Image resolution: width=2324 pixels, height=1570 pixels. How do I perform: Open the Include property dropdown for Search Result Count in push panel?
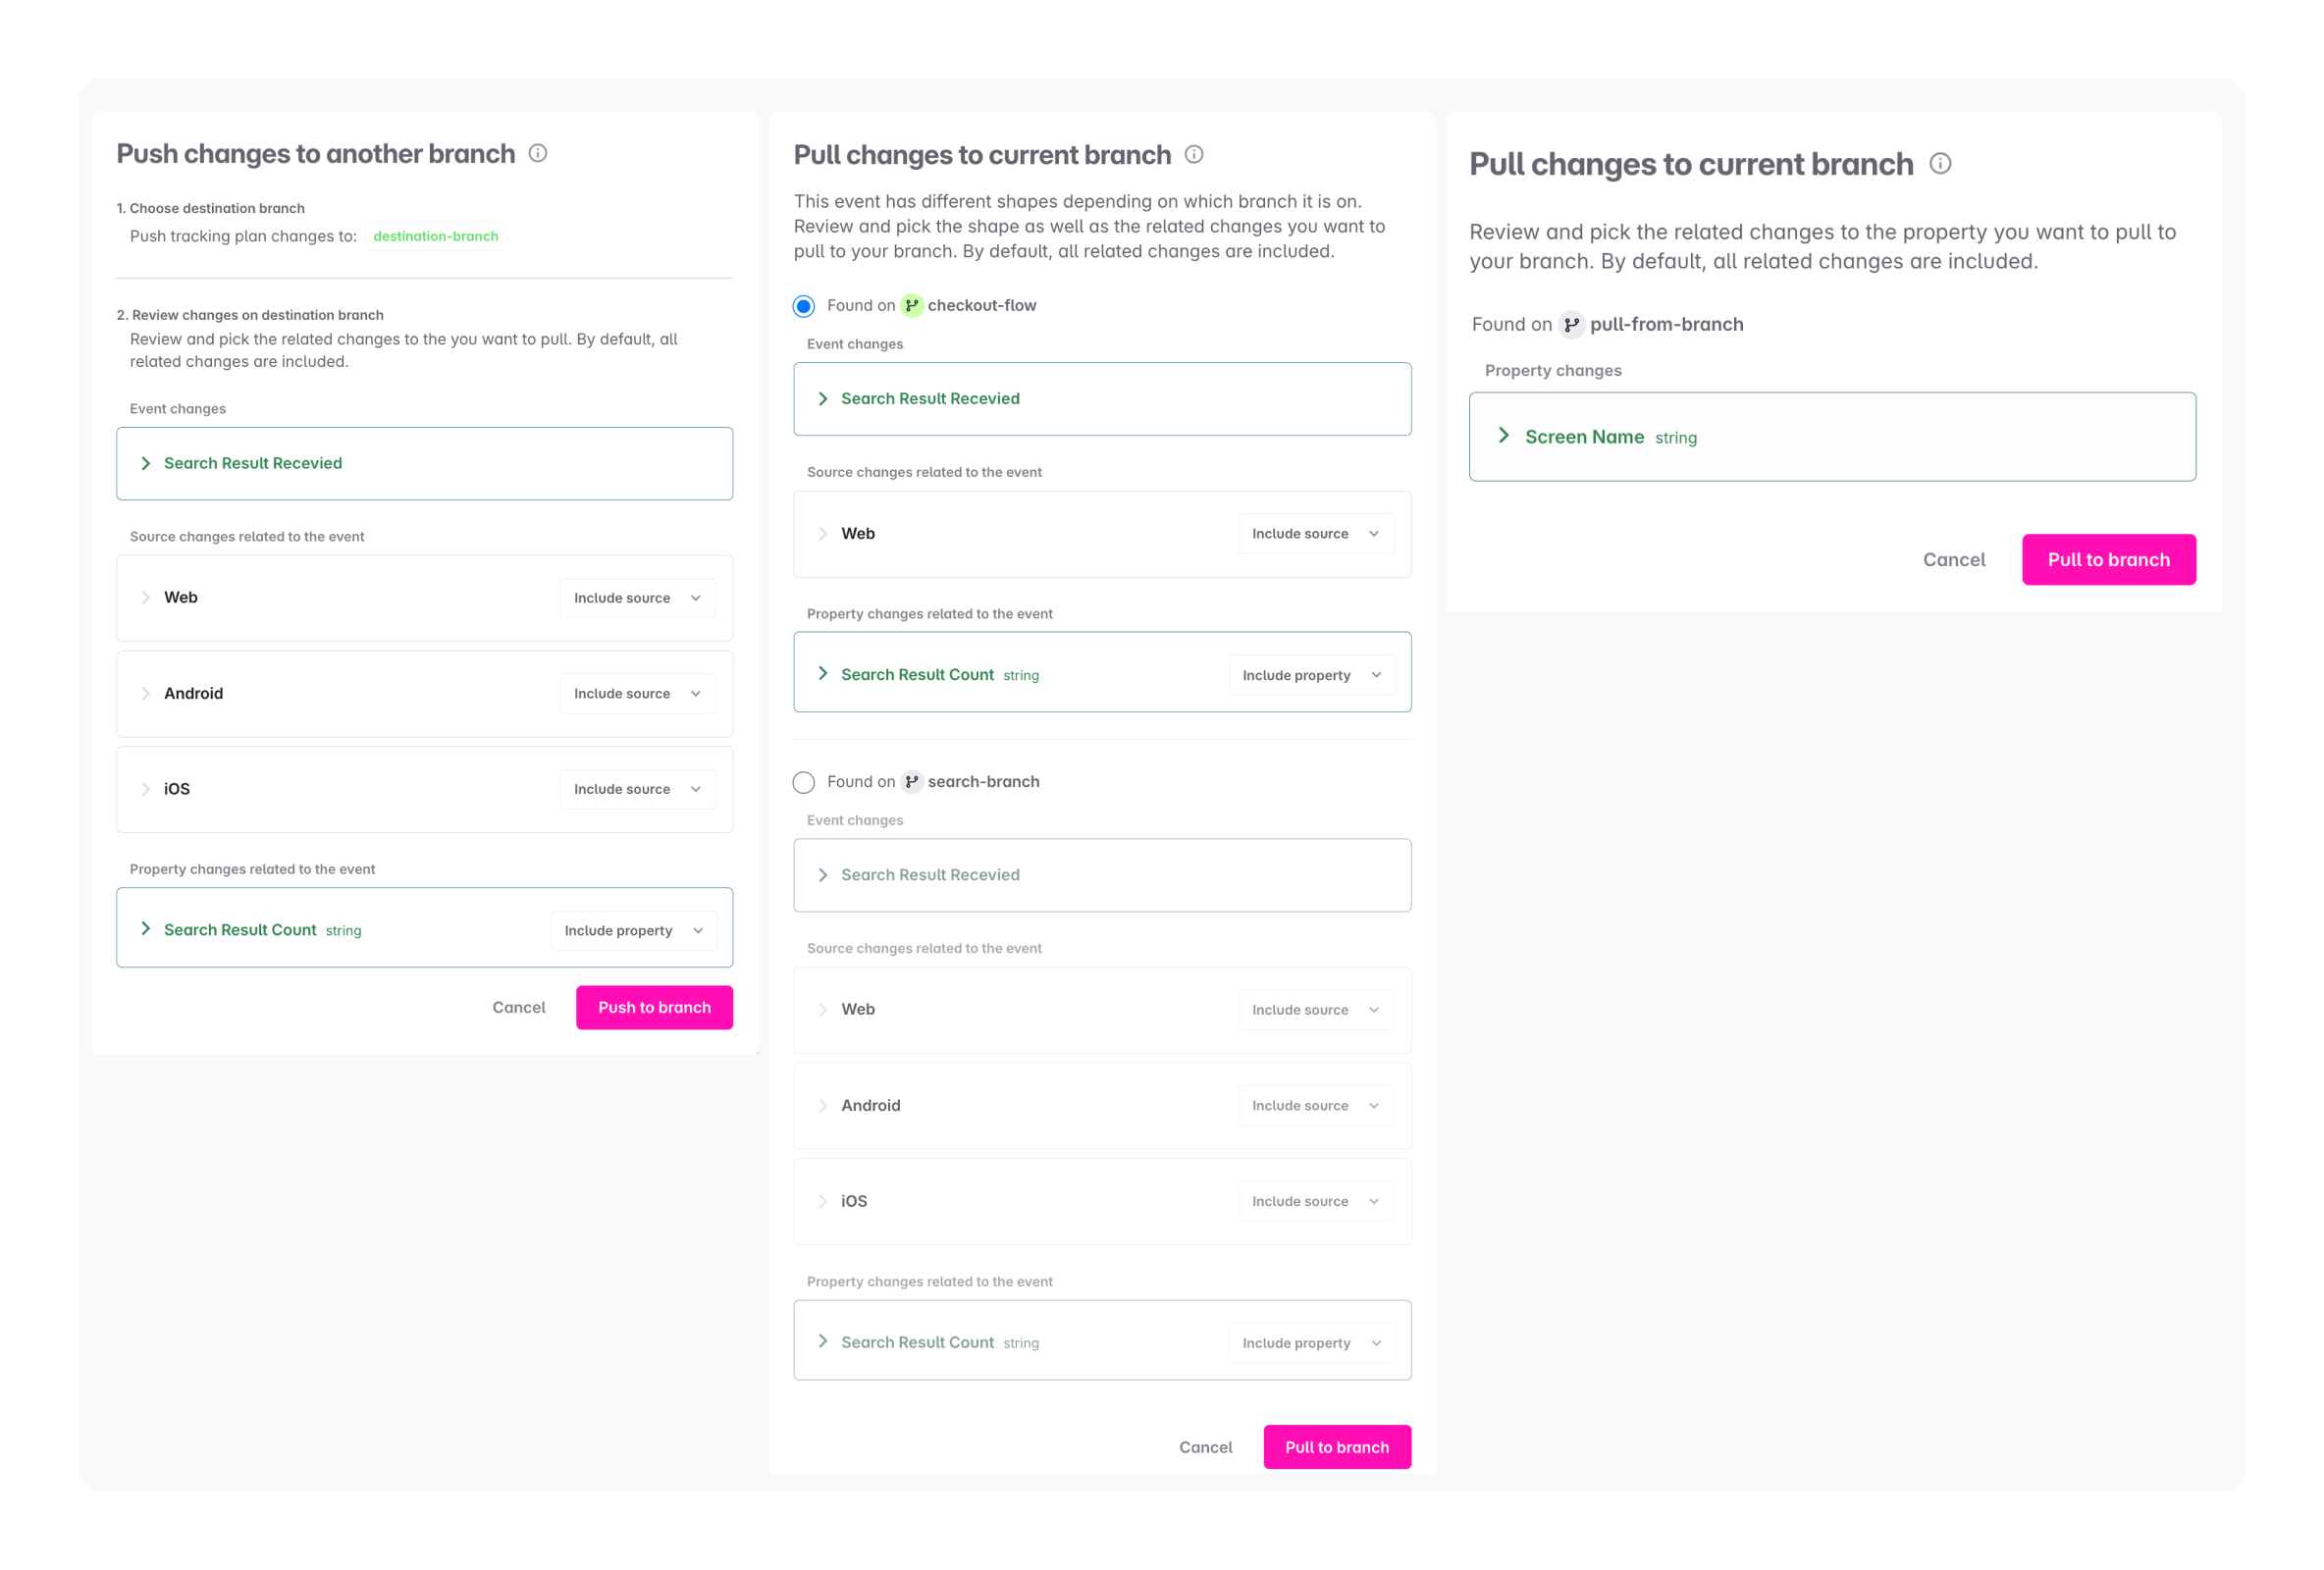click(x=633, y=929)
